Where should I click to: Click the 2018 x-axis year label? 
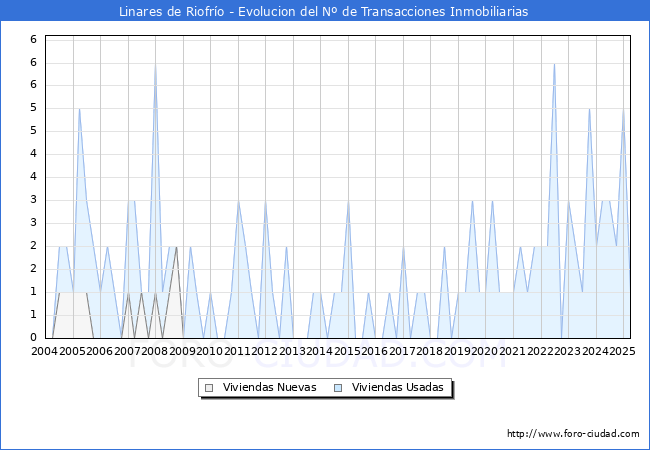click(430, 351)
